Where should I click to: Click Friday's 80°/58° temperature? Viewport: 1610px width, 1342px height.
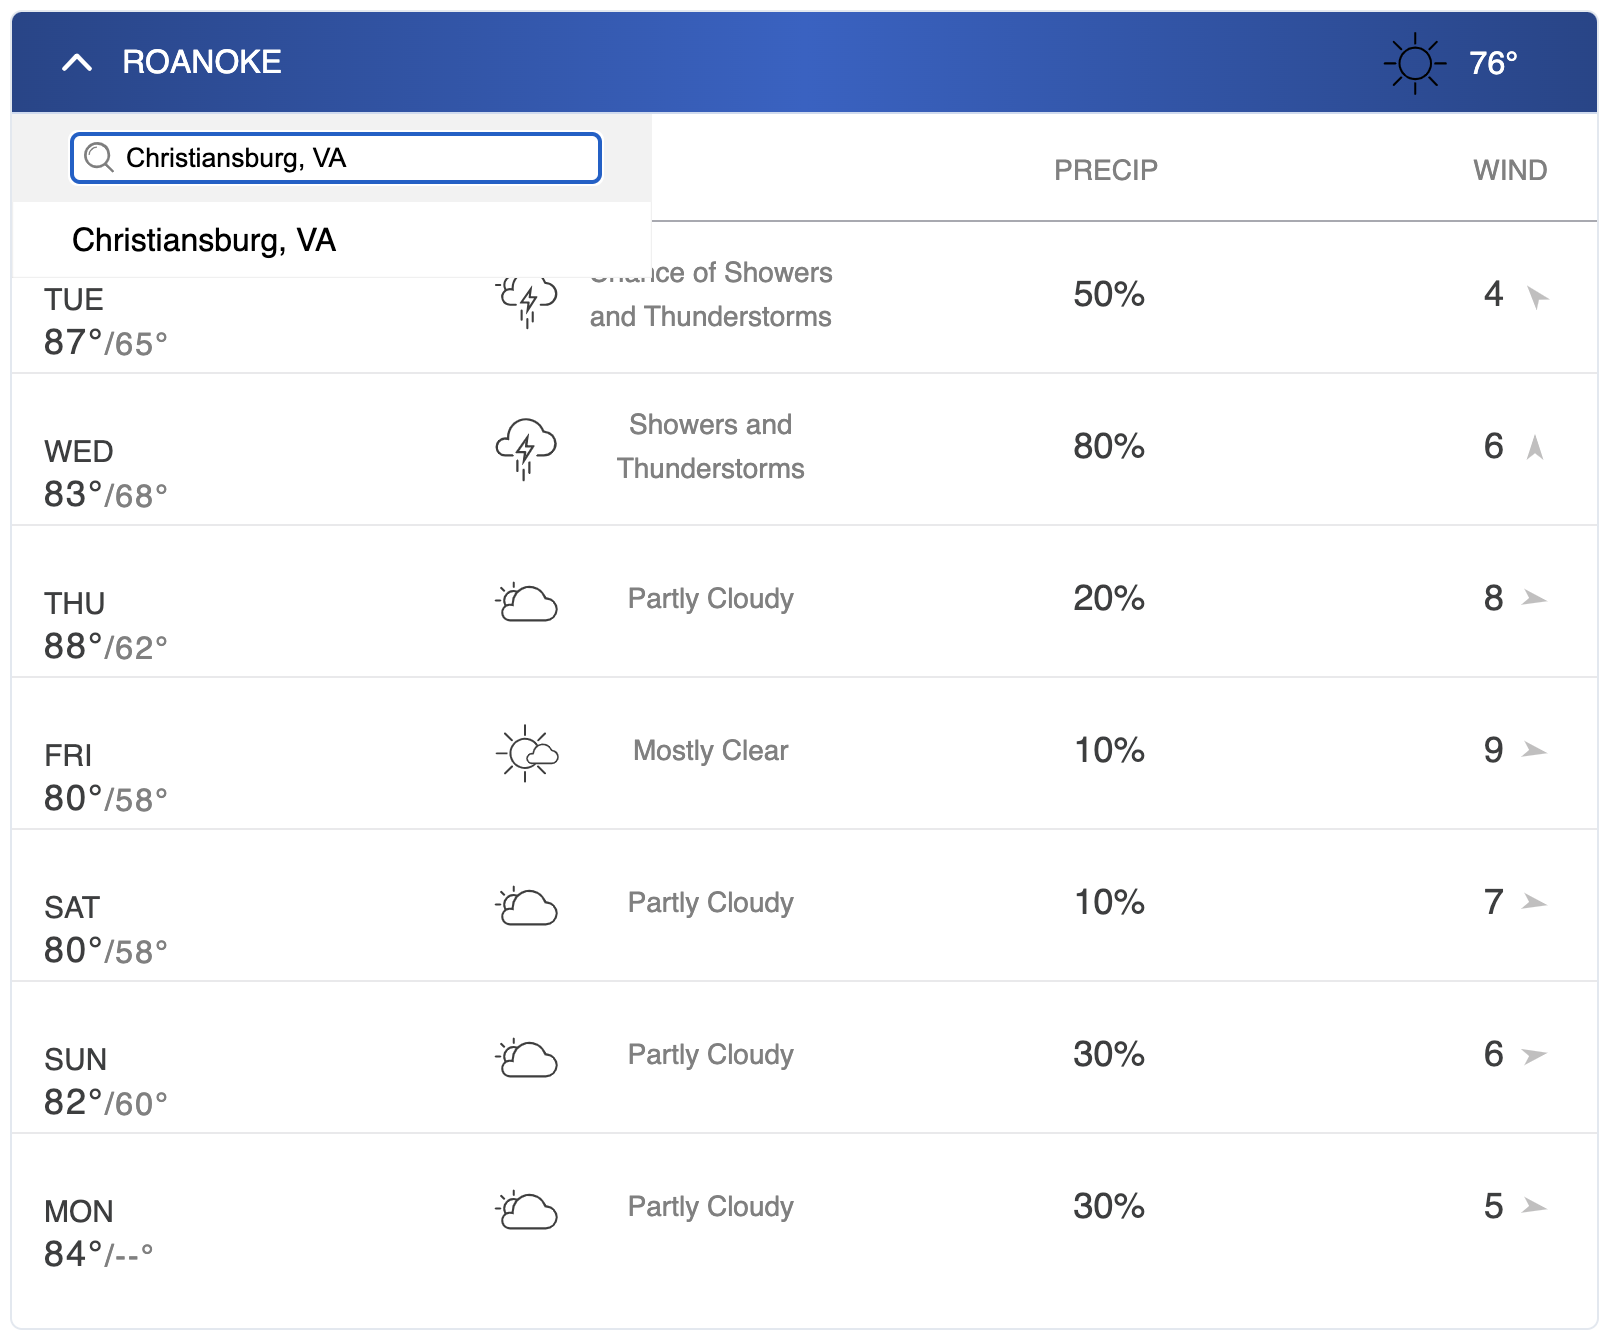click(x=106, y=799)
